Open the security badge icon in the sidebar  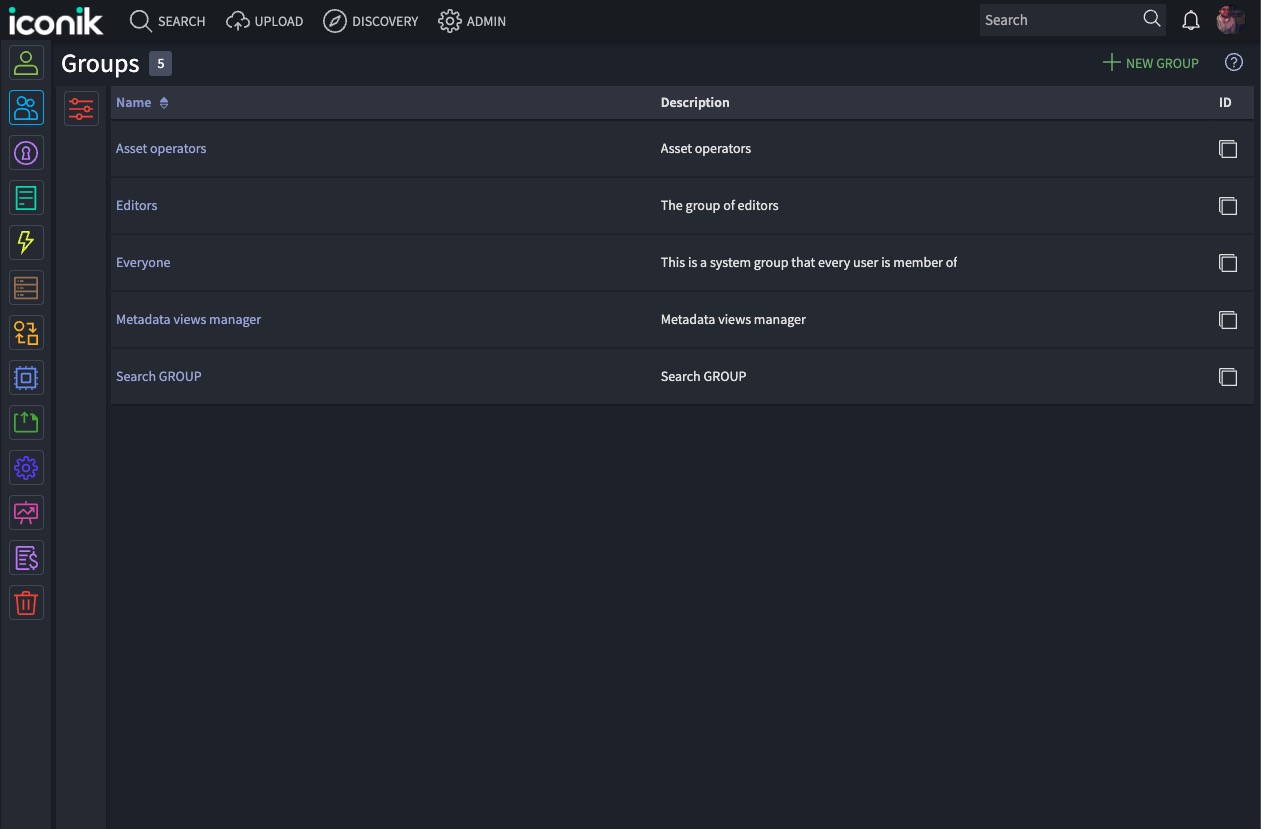point(26,152)
